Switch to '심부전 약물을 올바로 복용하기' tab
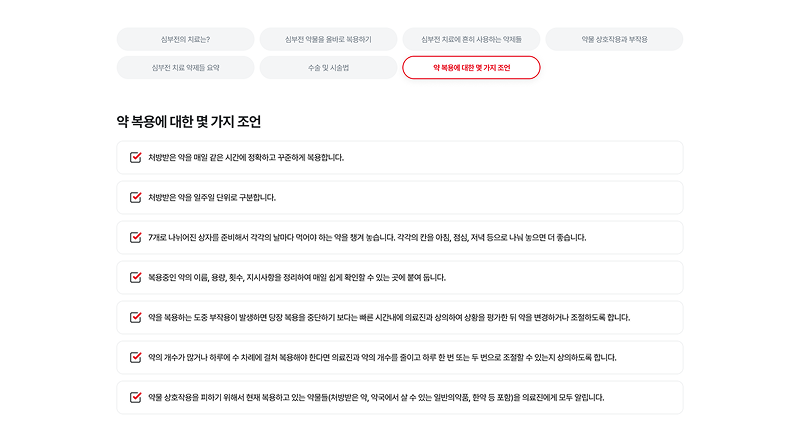Viewport: 800px width, 448px height. coord(328,39)
